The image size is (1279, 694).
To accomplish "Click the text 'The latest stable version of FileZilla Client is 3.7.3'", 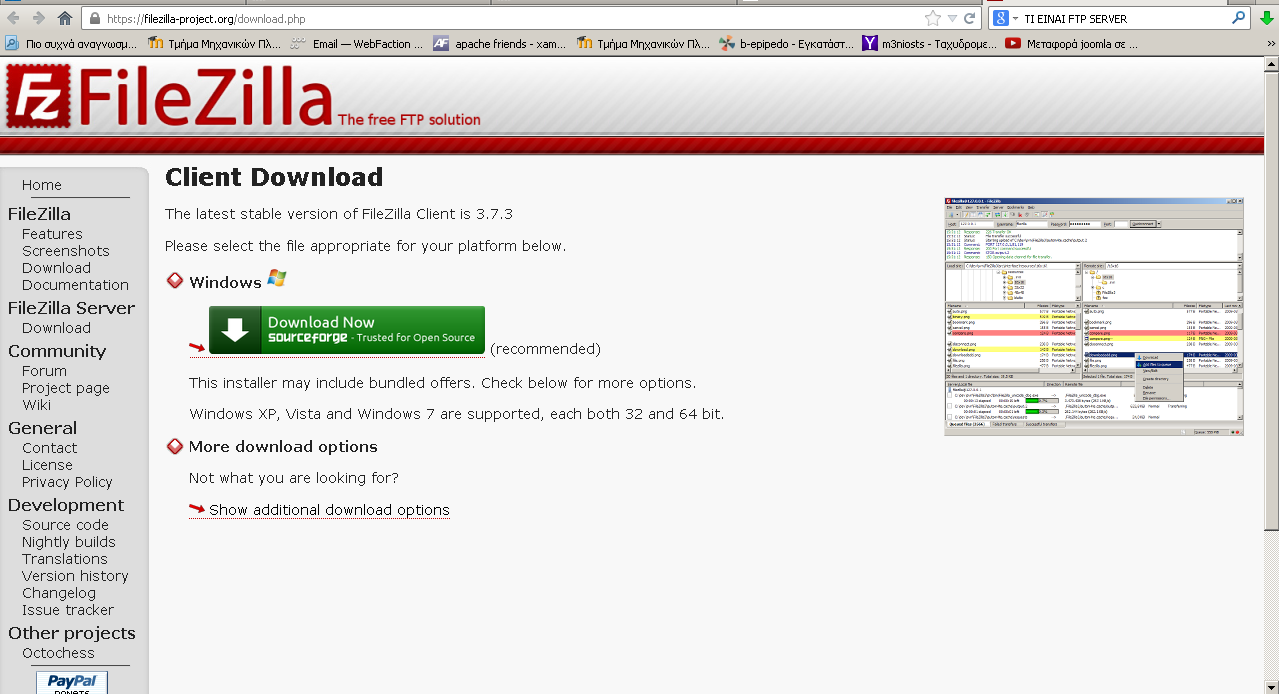I will (x=339, y=214).
